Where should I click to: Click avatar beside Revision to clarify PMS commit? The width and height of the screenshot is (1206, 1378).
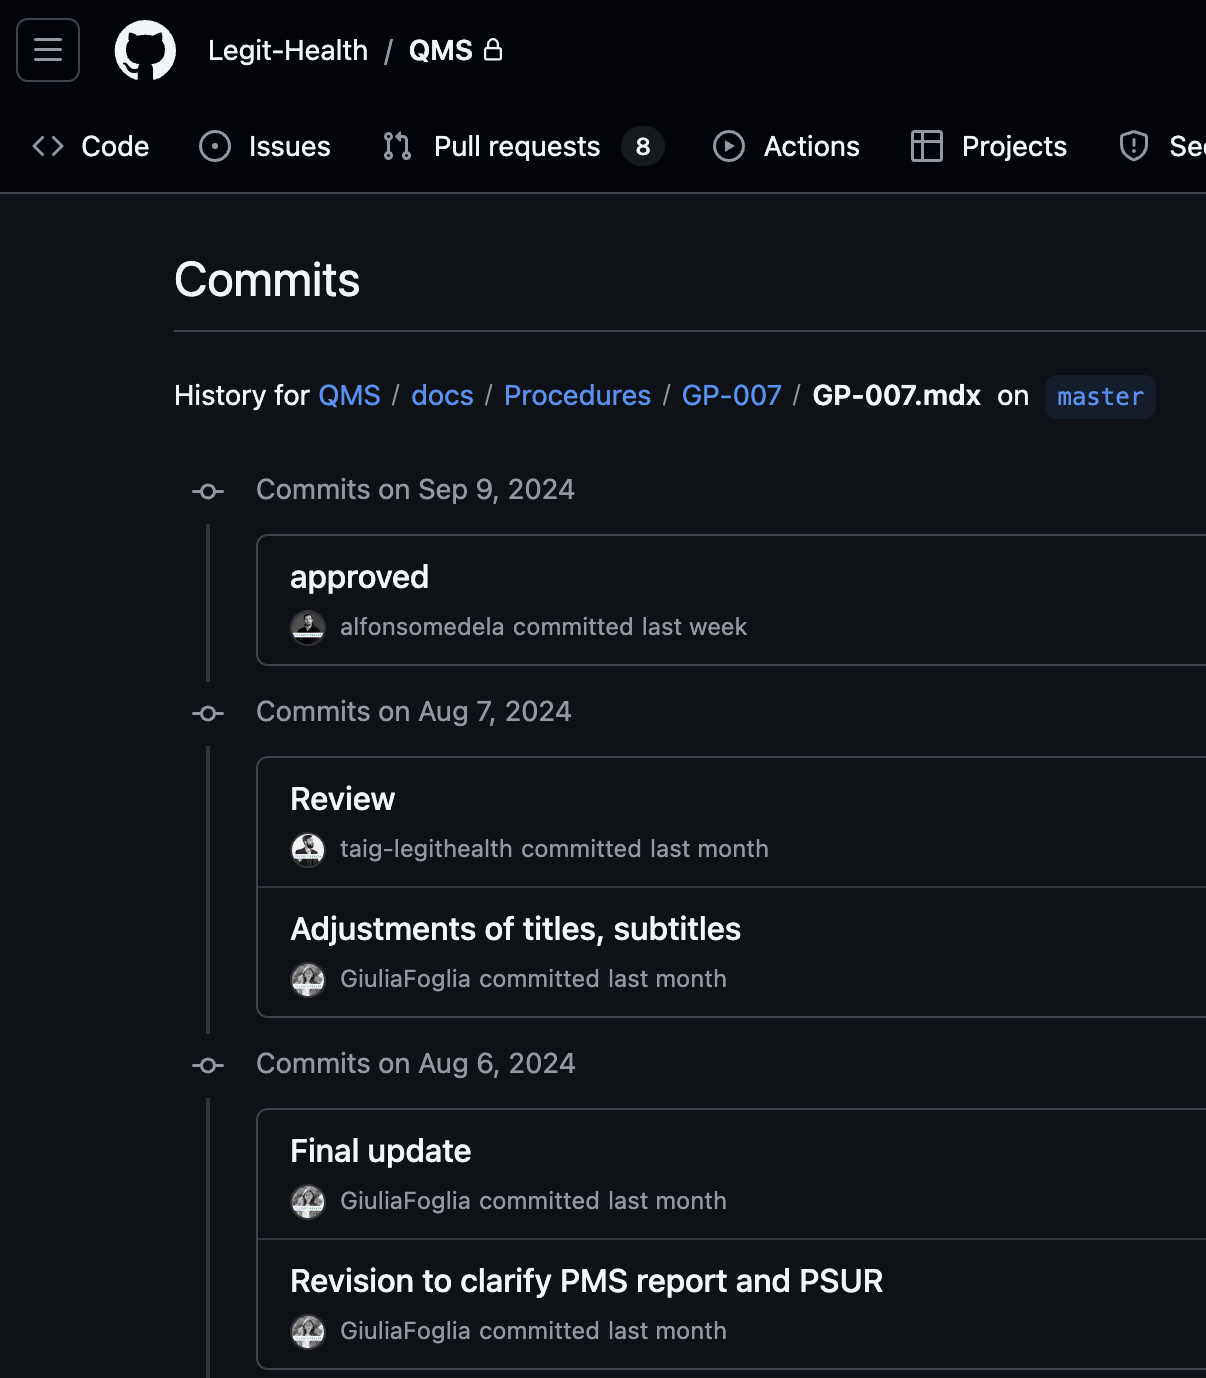coord(308,1331)
